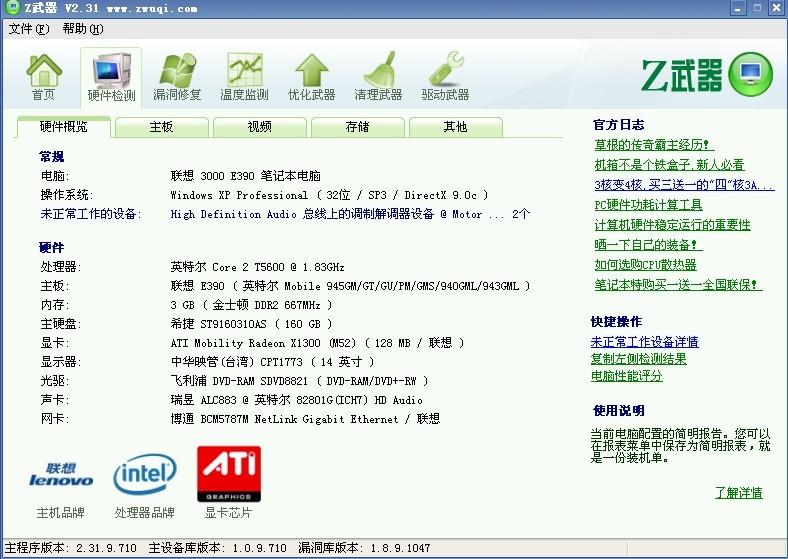Click the 主机品牌 caption
788x559 pixels.
(61, 513)
